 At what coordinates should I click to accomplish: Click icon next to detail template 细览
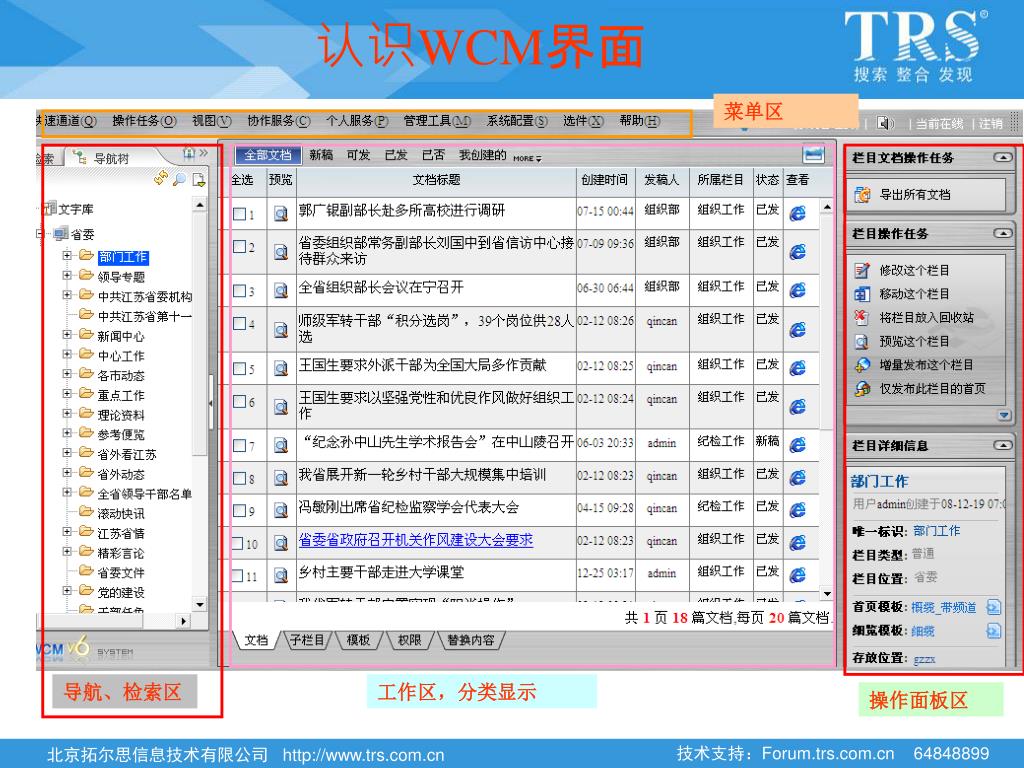993,631
